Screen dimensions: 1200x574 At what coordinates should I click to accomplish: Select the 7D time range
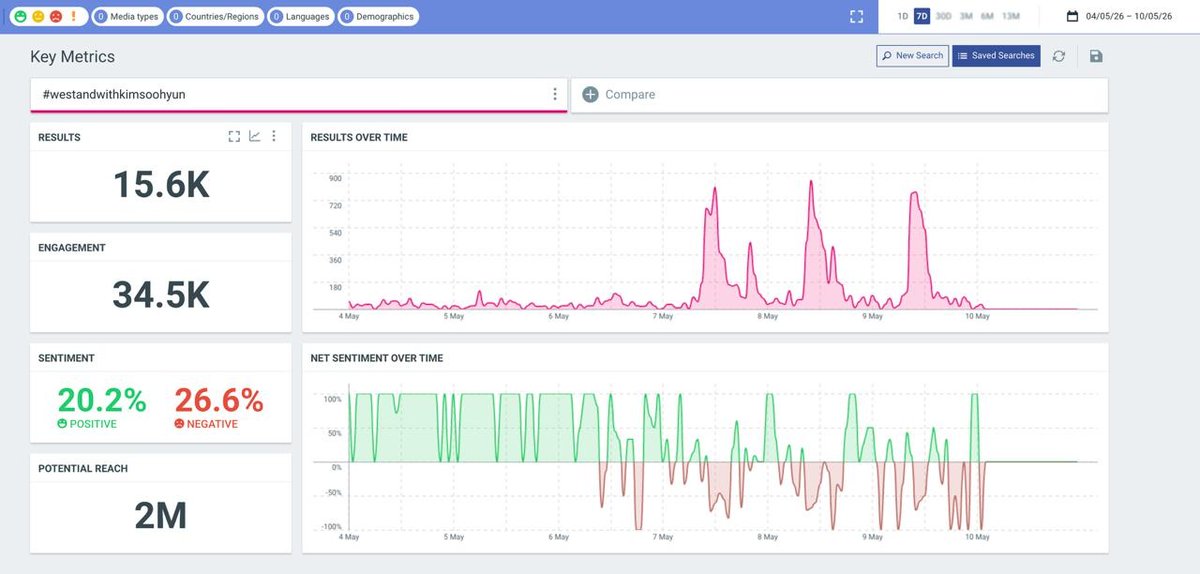922,16
